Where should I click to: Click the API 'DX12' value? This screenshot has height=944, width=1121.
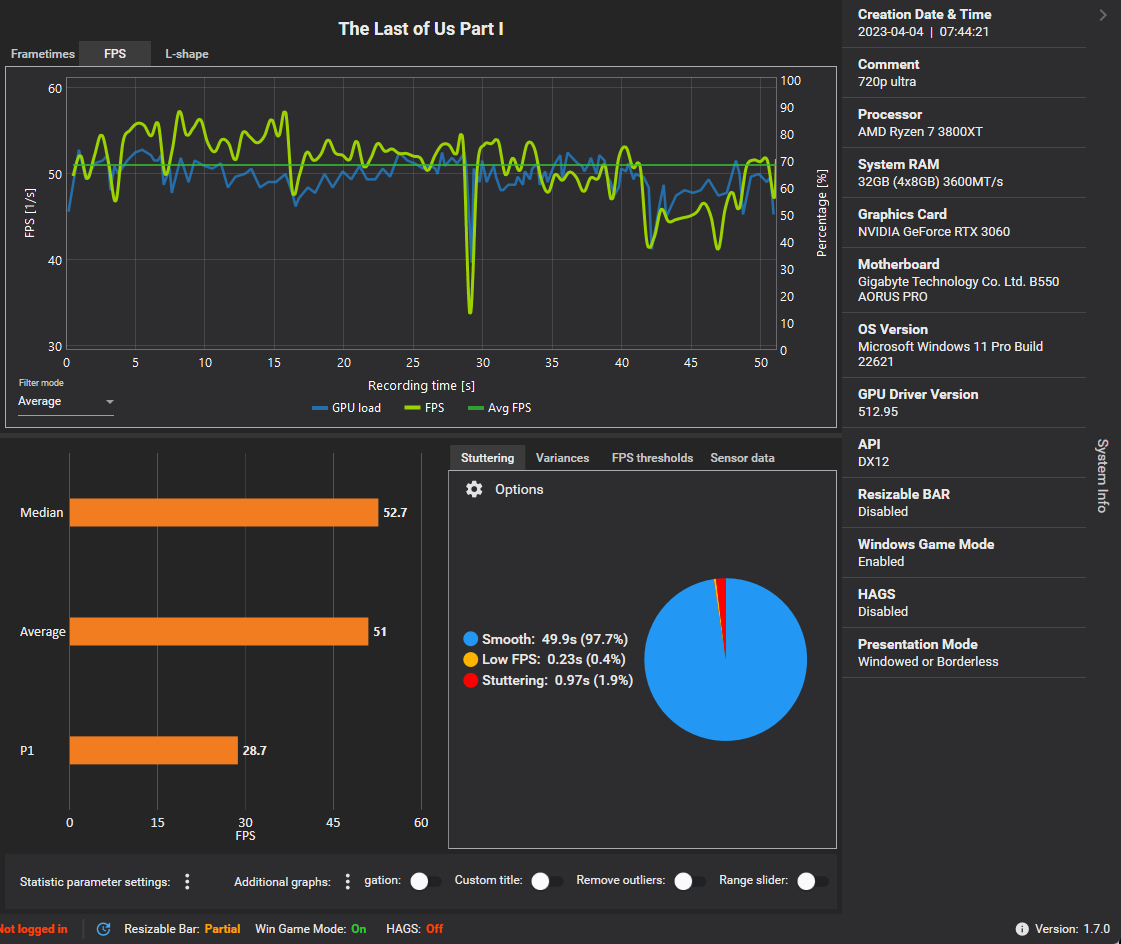(x=874, y=462)
